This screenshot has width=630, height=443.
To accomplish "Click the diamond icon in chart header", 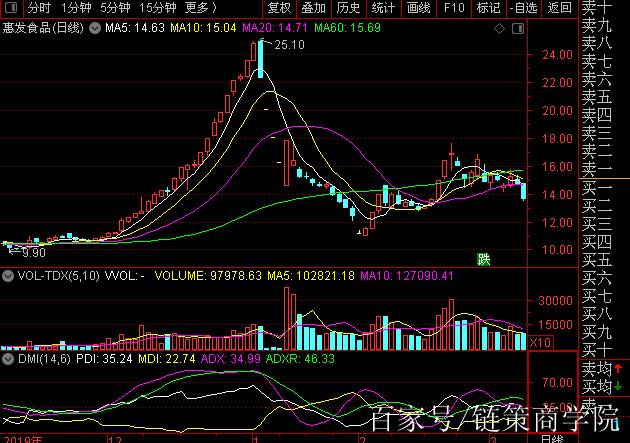I will [x=499, y=29].
